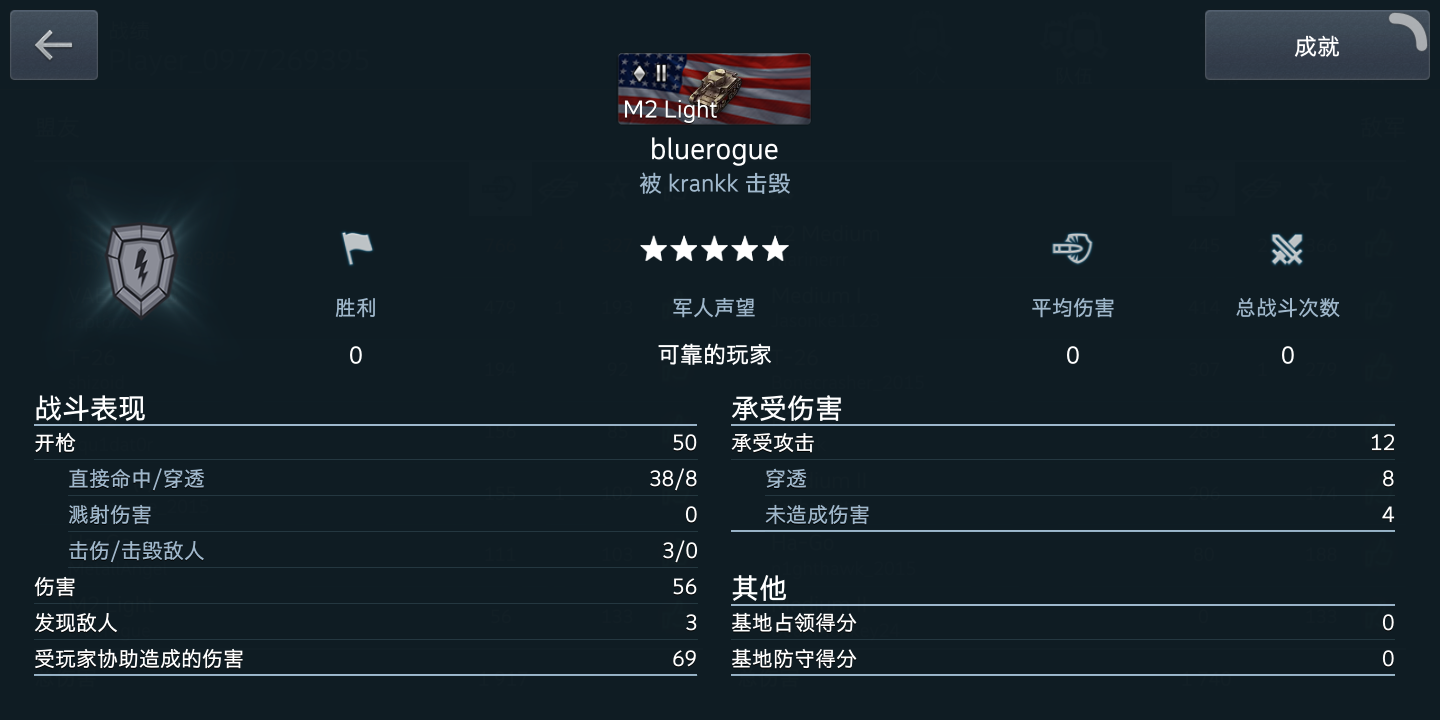Click the 可靠的玩家 reputation label
The image size is (1440, 720).
[714, 355]
